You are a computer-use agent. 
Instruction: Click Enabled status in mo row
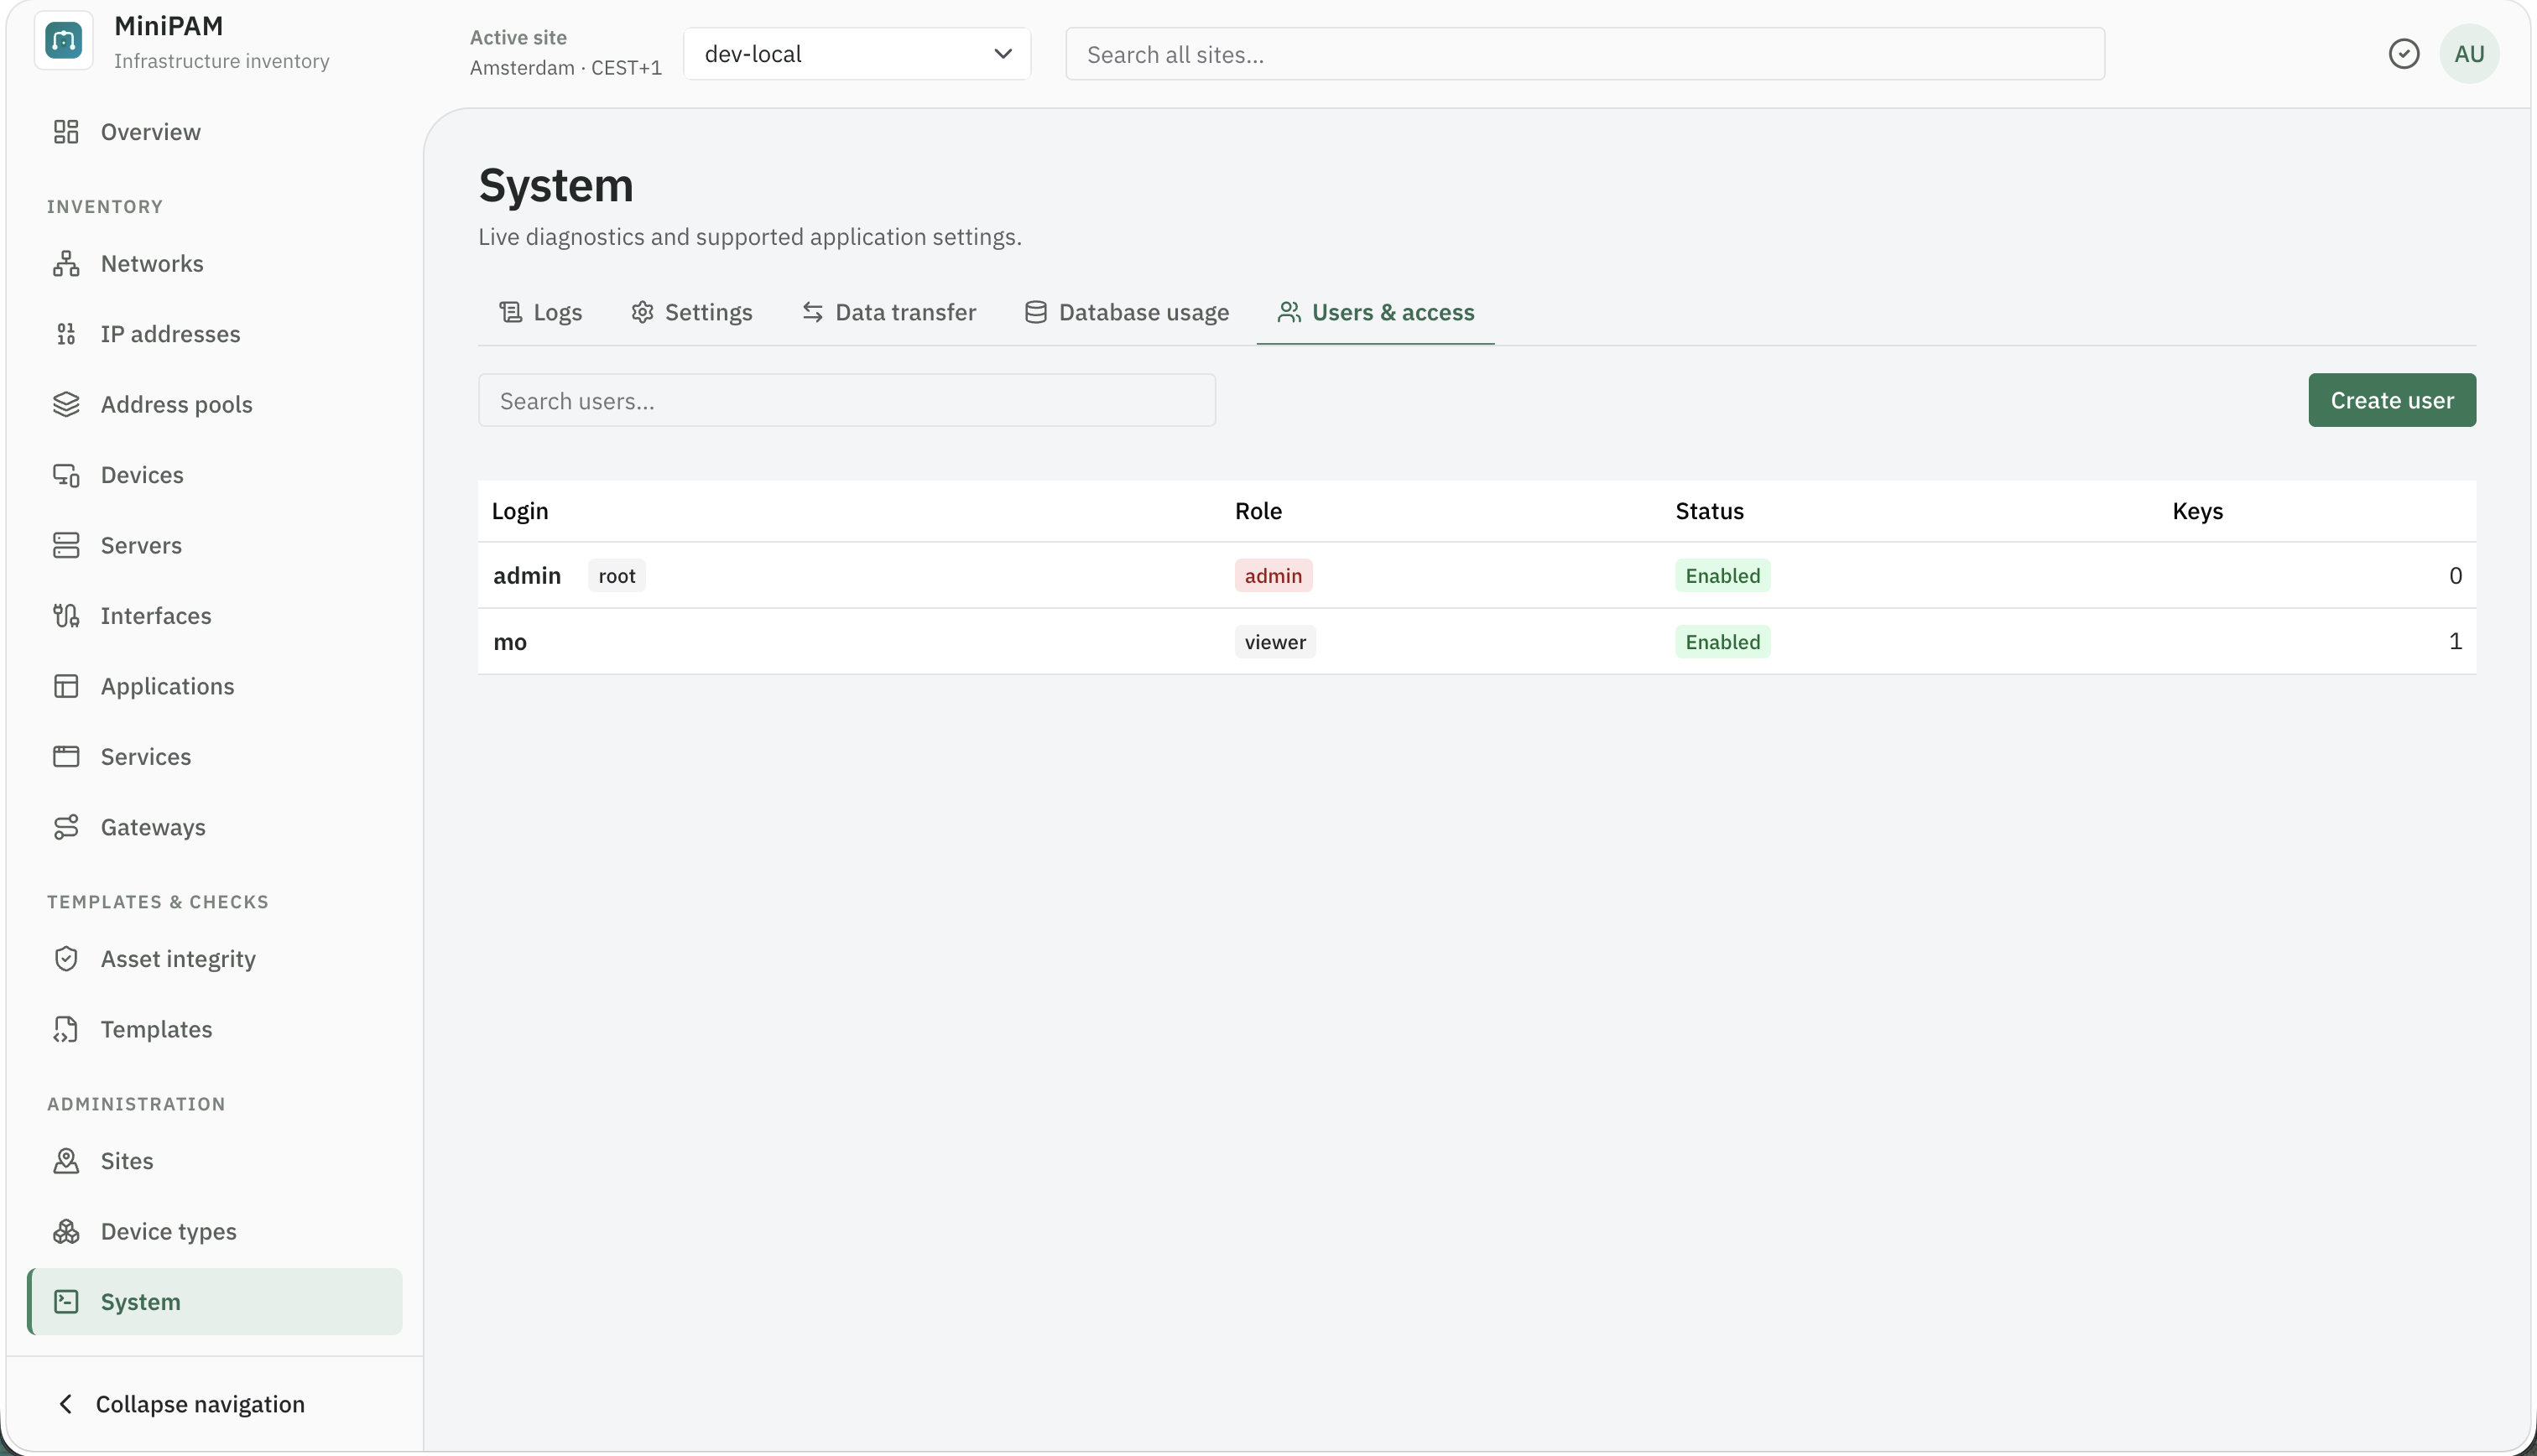pos(1723,642)
